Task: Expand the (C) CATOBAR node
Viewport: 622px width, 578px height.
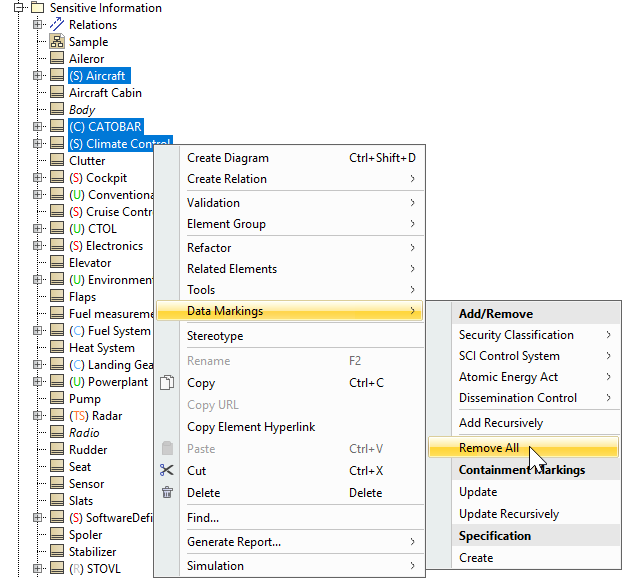Action: (x=37, y=127)
